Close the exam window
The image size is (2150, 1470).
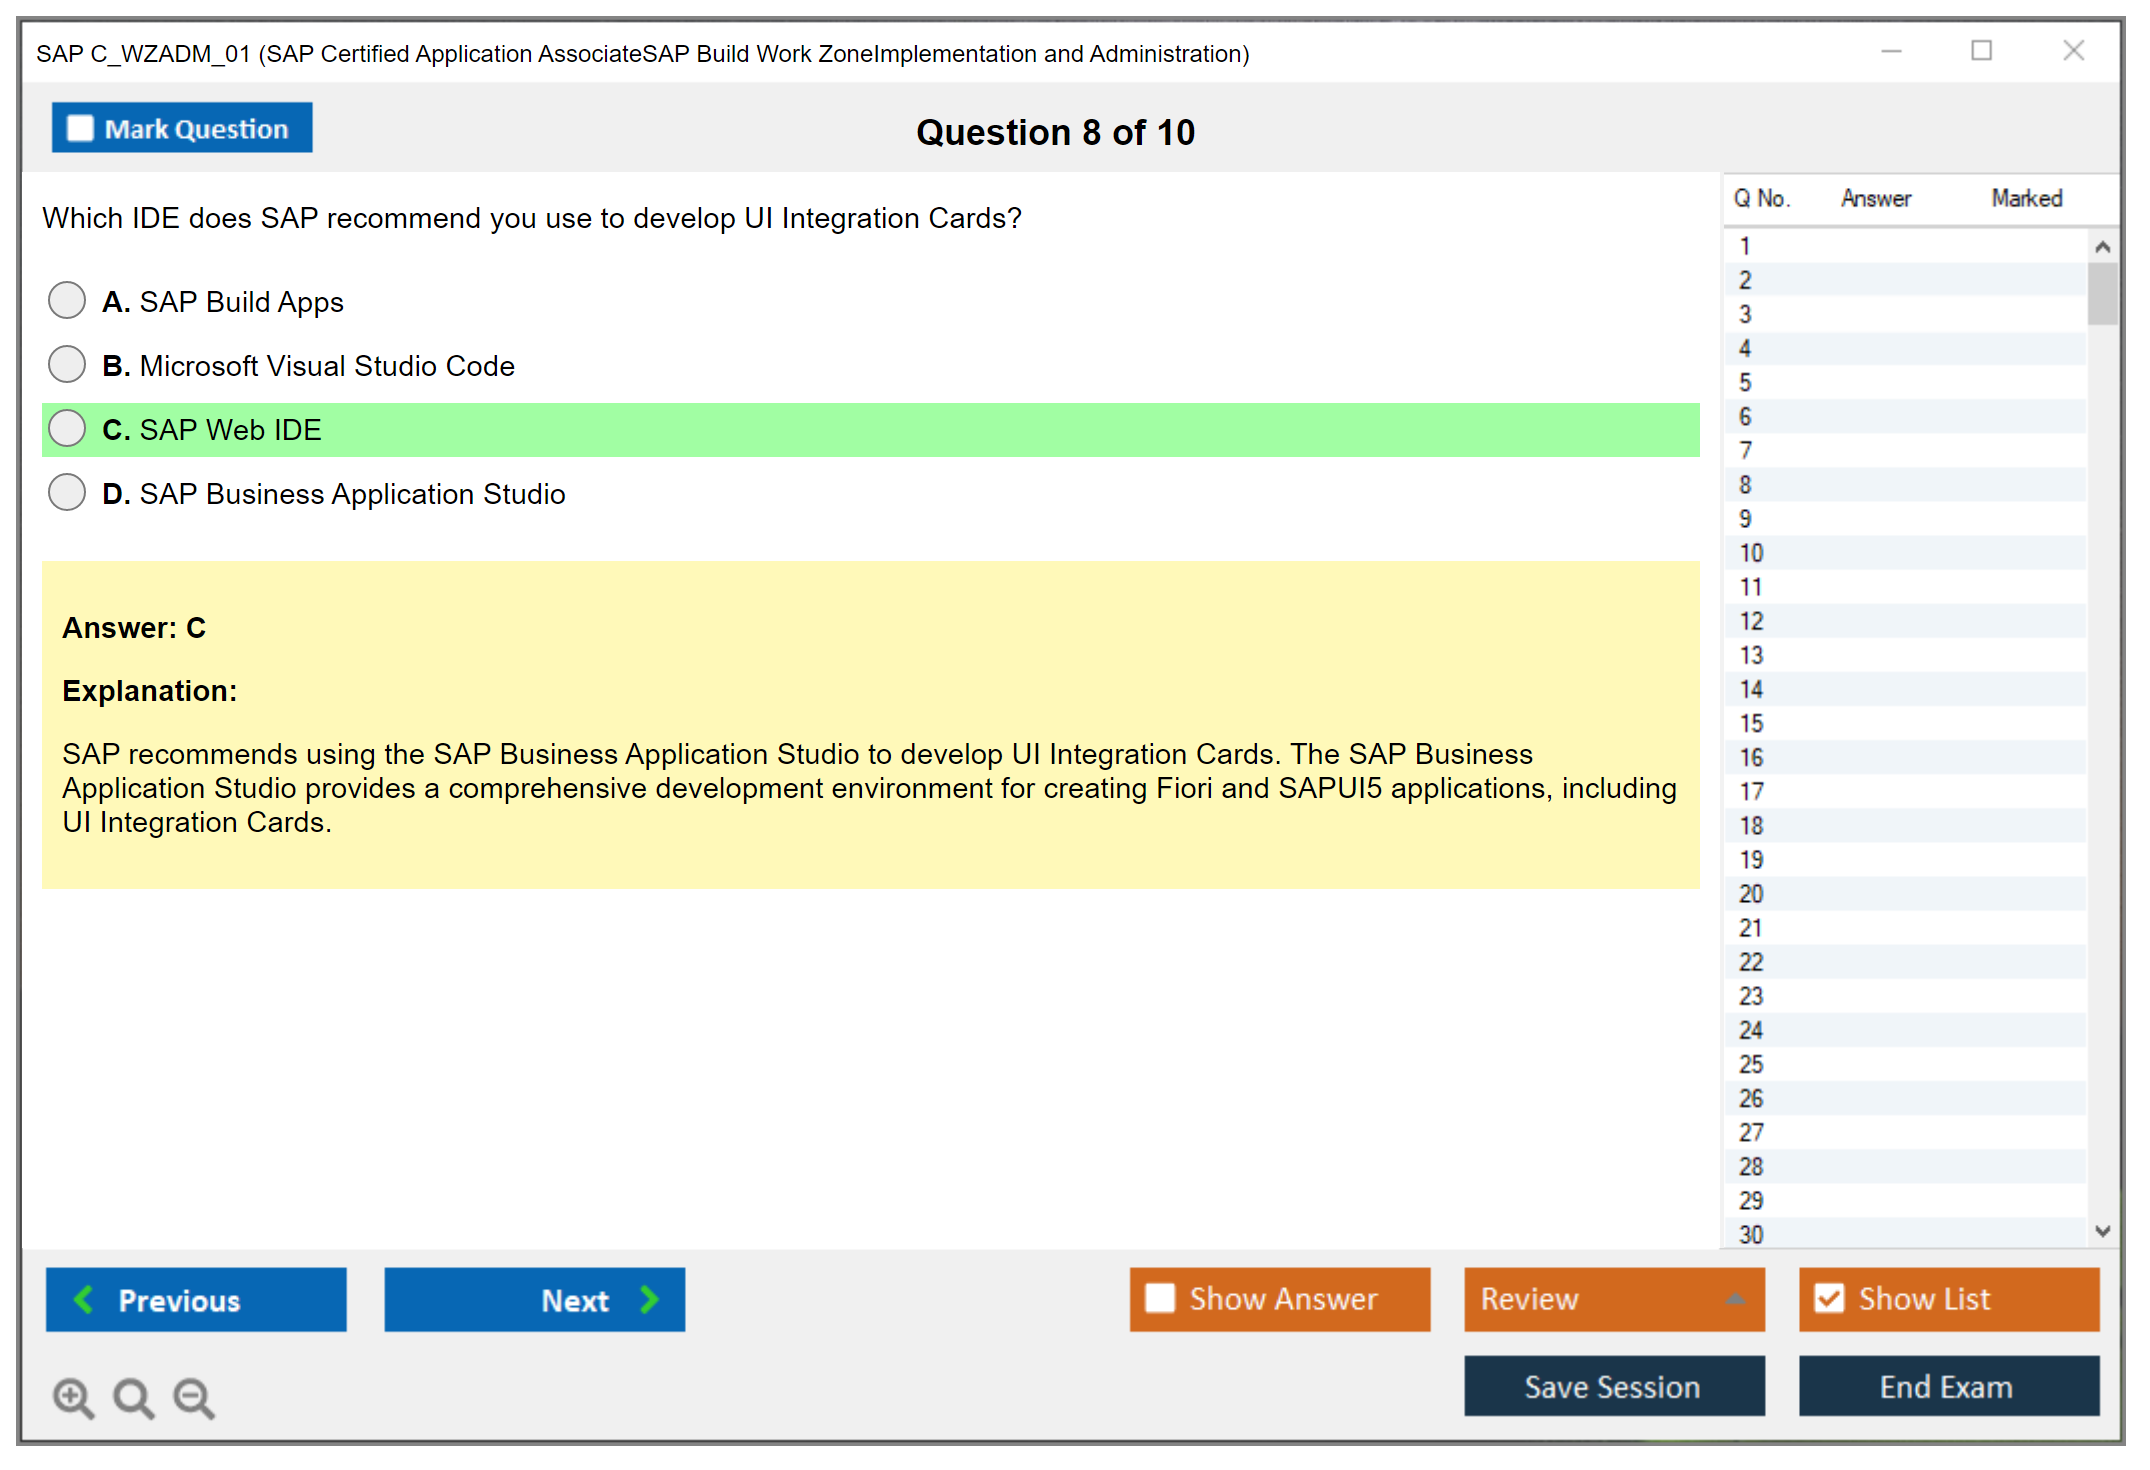pos(2073,51)
